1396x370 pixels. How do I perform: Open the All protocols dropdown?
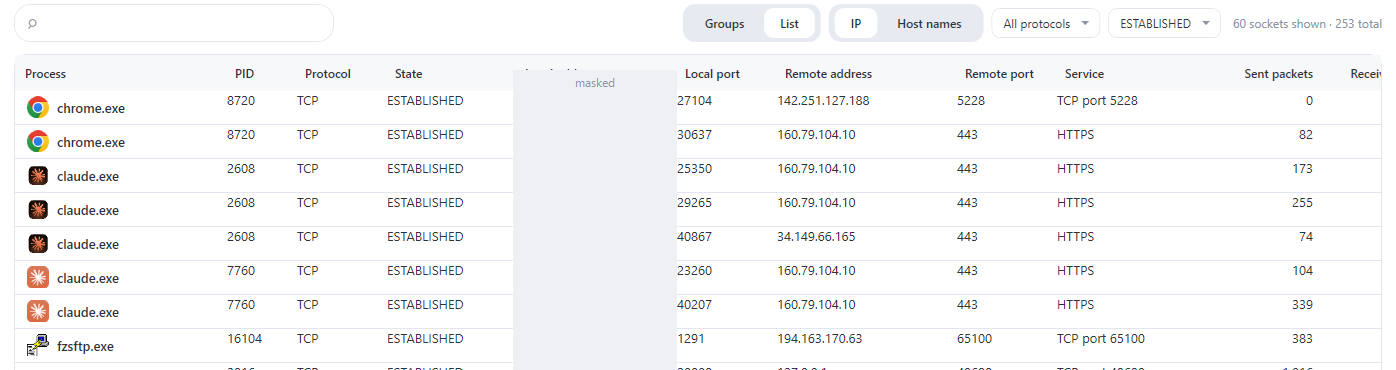click(x=1046, y=24)
